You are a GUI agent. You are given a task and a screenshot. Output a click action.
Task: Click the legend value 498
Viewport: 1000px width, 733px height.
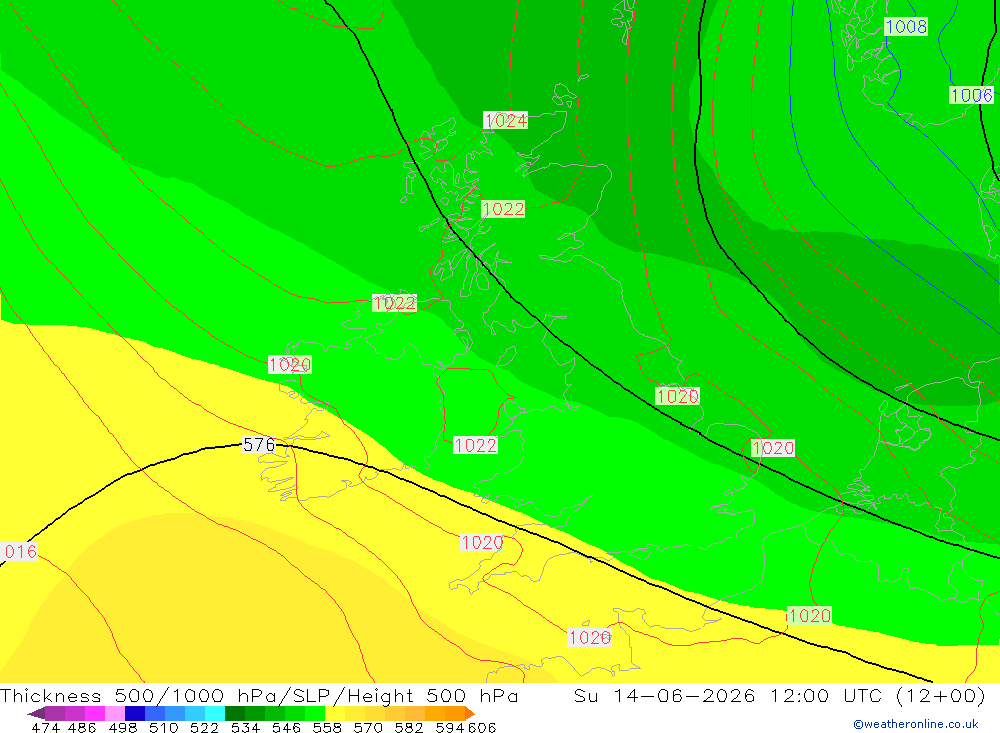123,727
